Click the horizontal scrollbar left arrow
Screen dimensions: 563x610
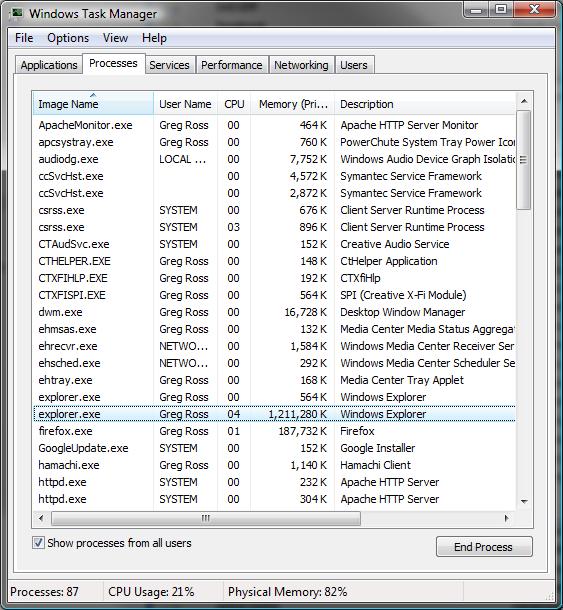pos(41,518)
